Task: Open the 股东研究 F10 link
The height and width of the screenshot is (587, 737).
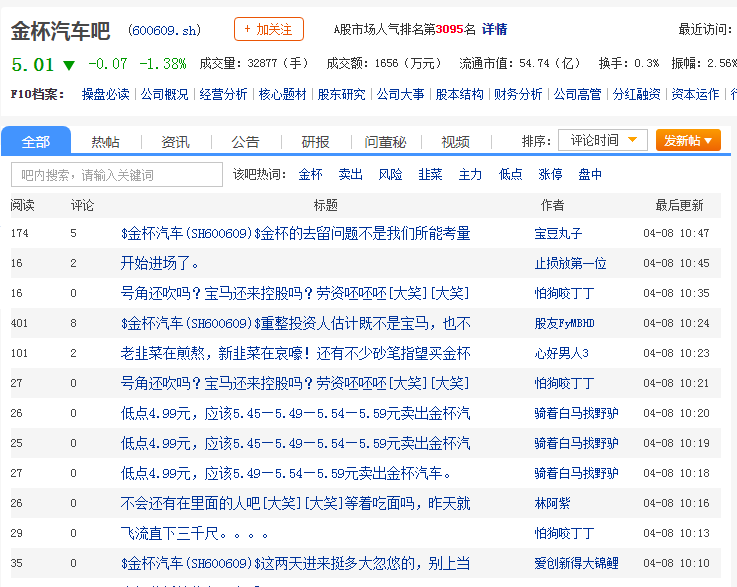Action: [341, 94]
